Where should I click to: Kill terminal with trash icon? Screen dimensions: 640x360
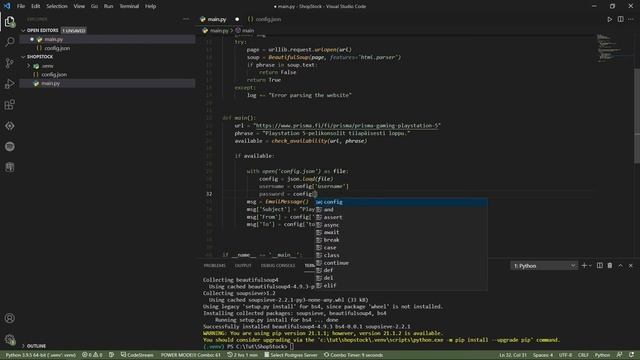pos(610,266)
